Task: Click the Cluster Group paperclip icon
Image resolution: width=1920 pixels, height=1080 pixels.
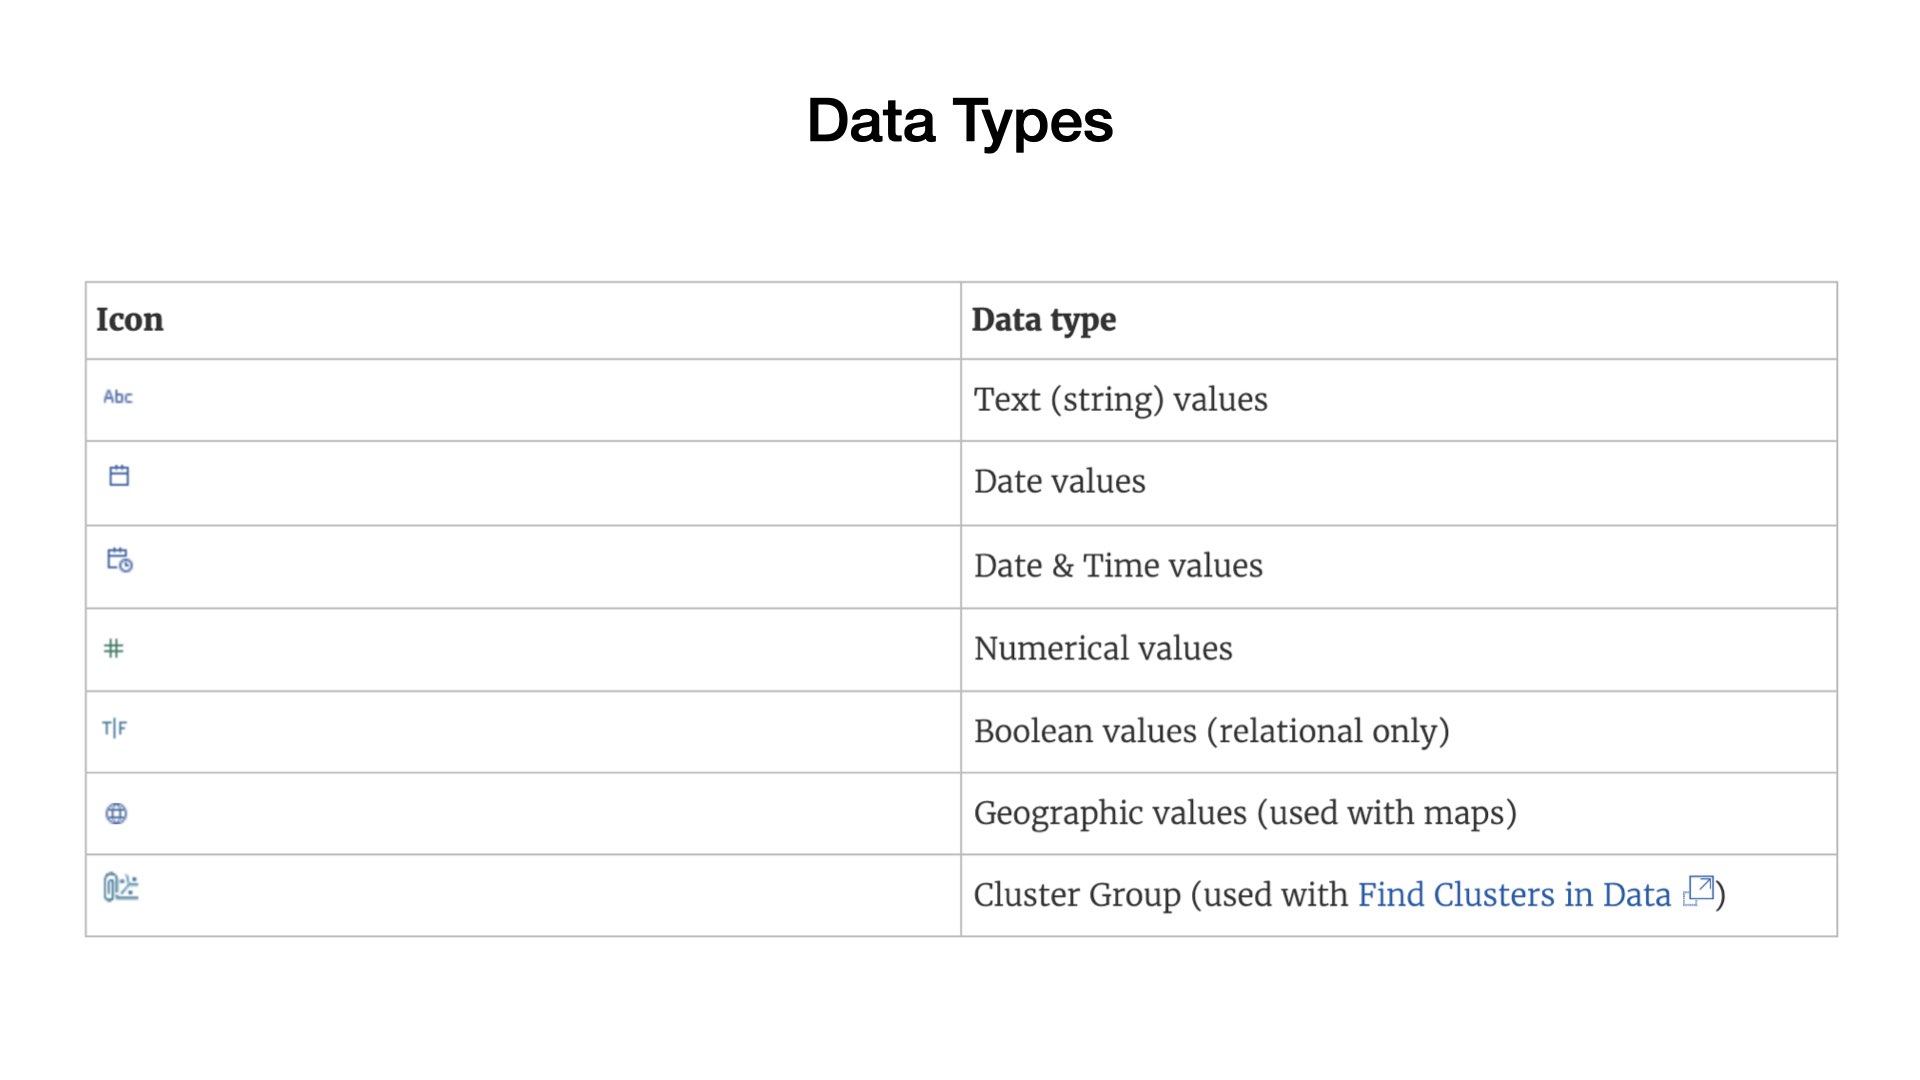Action: coord(121,887)
